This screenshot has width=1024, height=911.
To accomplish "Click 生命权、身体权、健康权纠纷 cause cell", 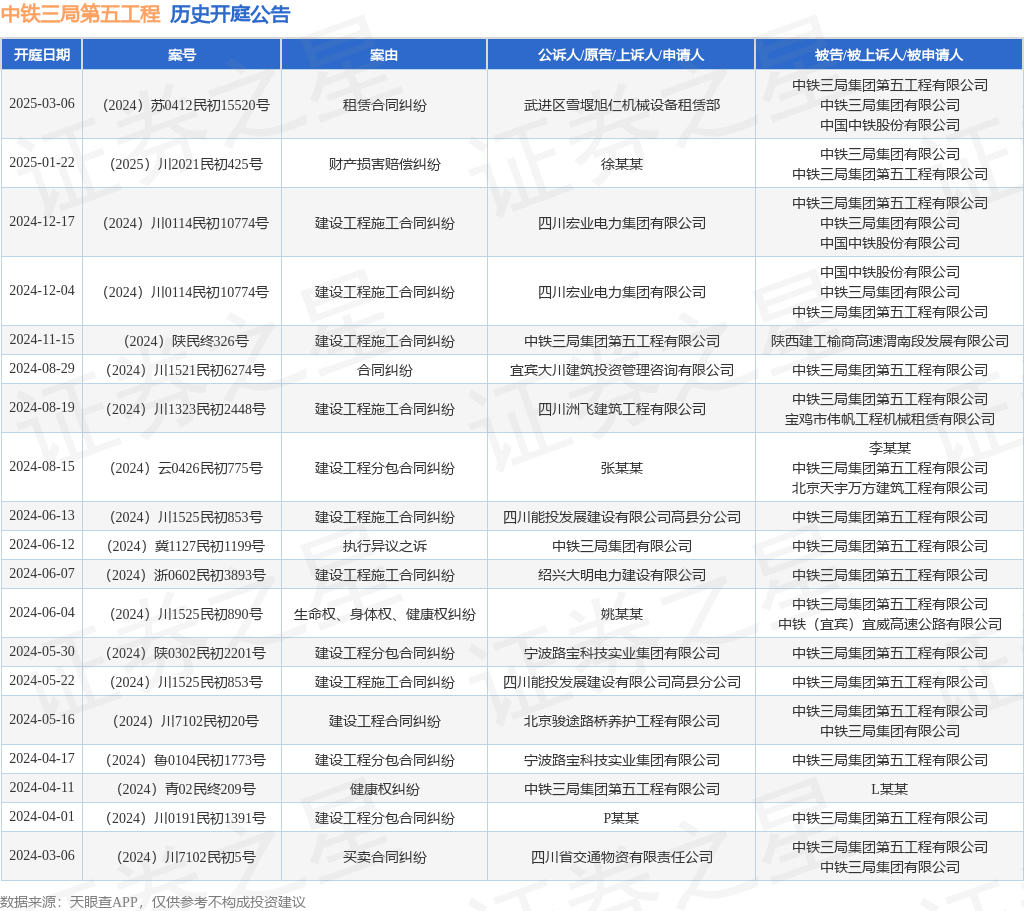I will pos(385,614).
